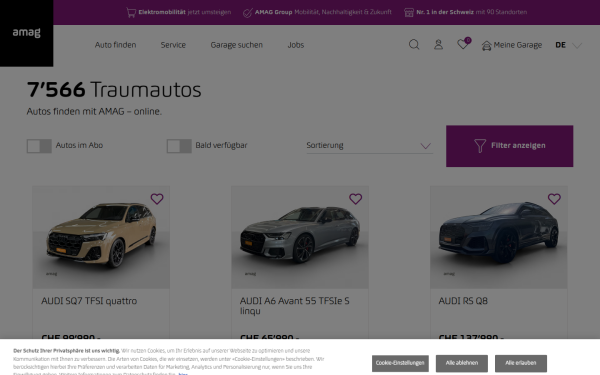The height and width of the screenshot is (375, 600).
Task: Click the Elektromobilität cart icon
Action: click(x=131, y=13)
